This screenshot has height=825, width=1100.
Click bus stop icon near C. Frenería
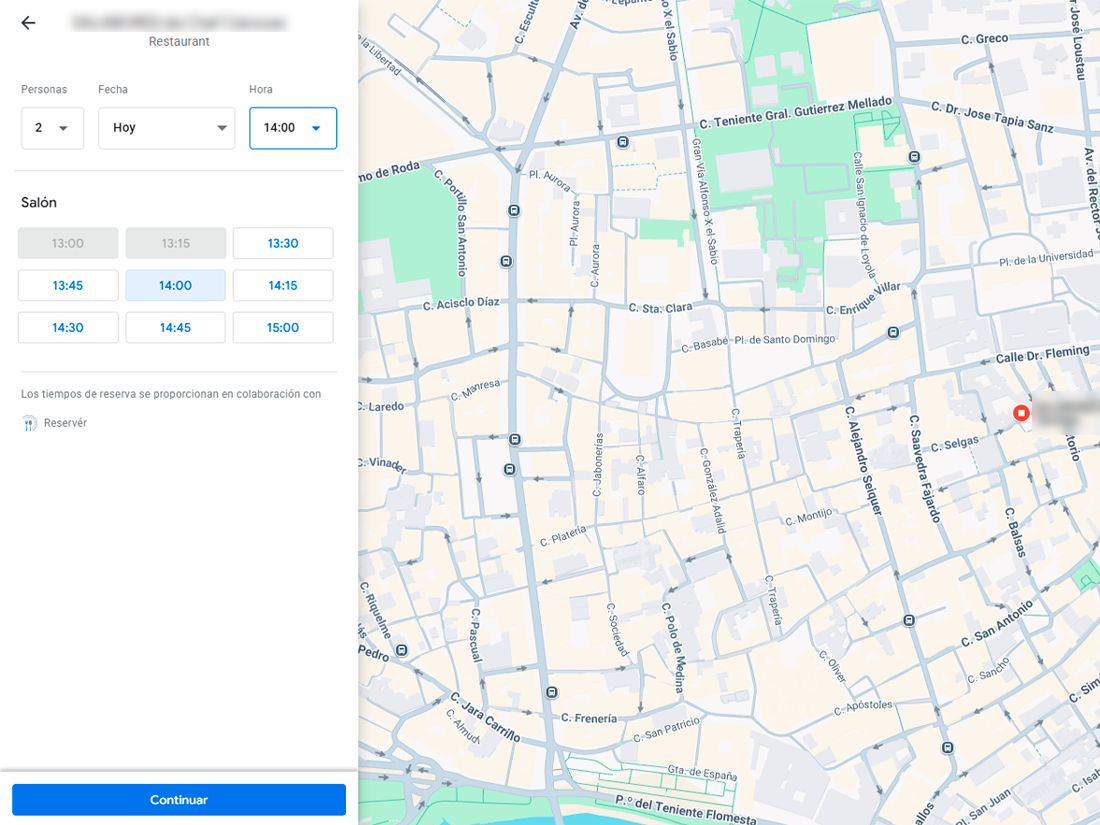click(x=552, y=693)
